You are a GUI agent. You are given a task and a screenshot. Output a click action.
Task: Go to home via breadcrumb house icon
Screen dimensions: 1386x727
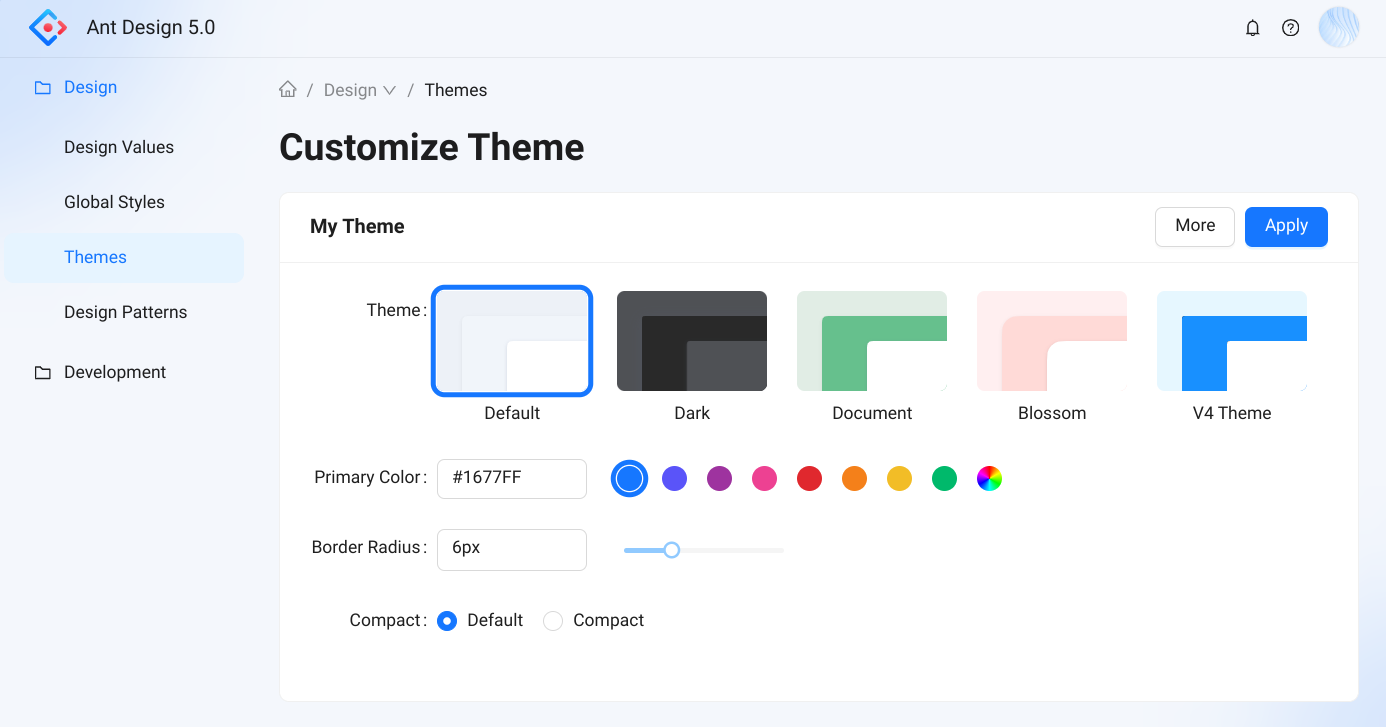coord(288,89)
